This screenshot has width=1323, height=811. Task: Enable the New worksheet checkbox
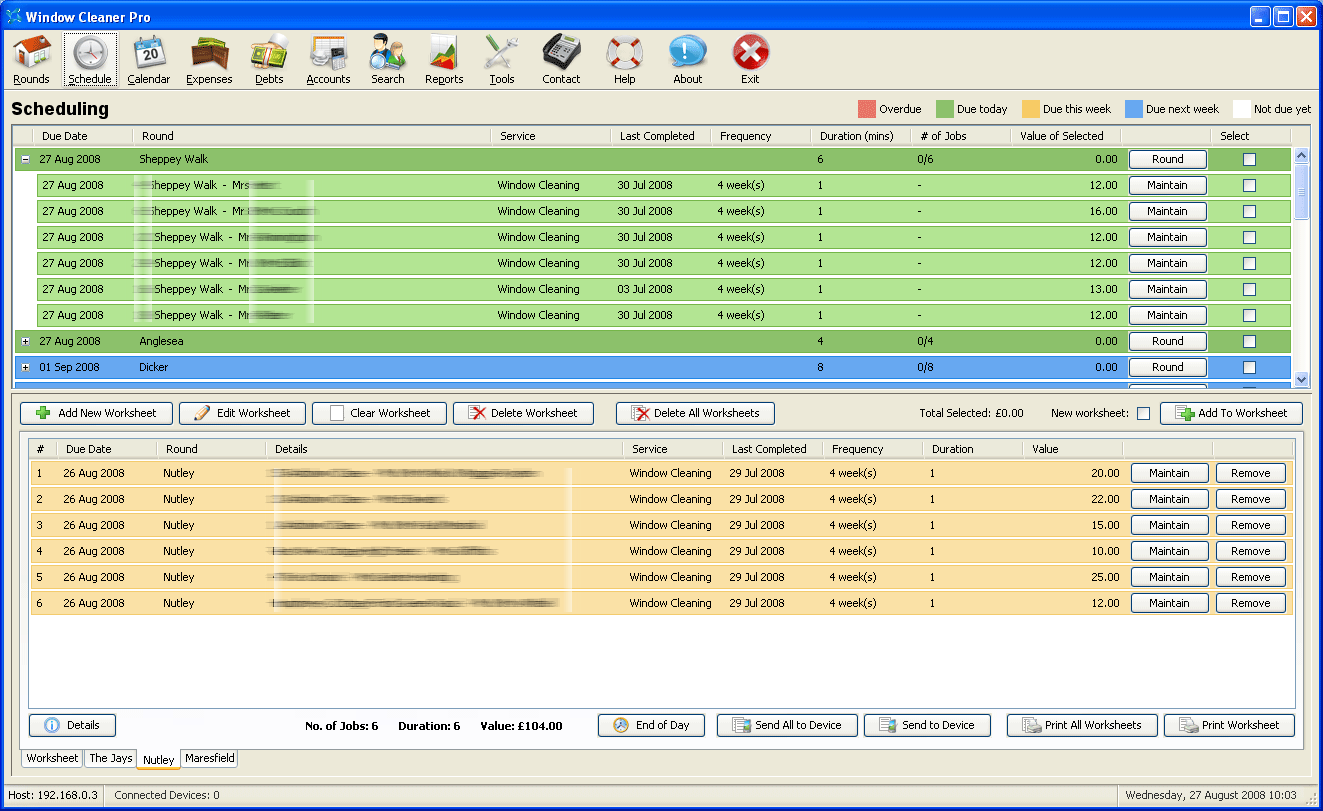[1144, 414]
